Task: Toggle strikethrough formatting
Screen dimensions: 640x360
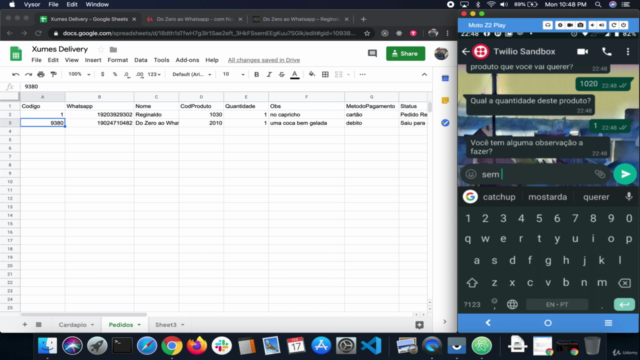Action: (282, 74)
